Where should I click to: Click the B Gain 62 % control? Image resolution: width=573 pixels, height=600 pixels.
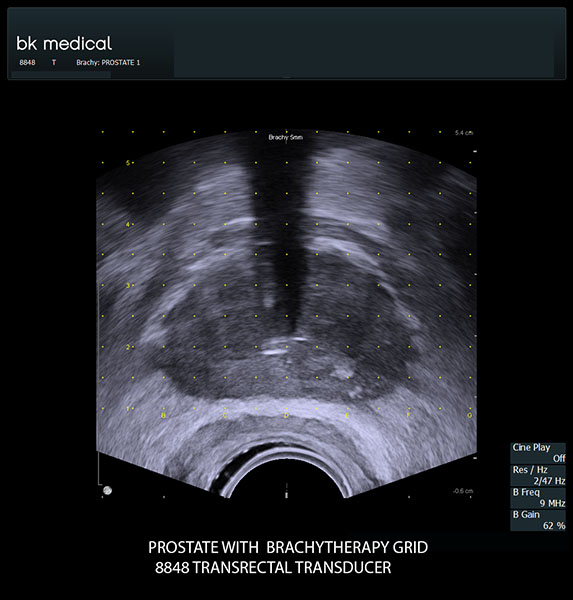click(x=538, y=520)
